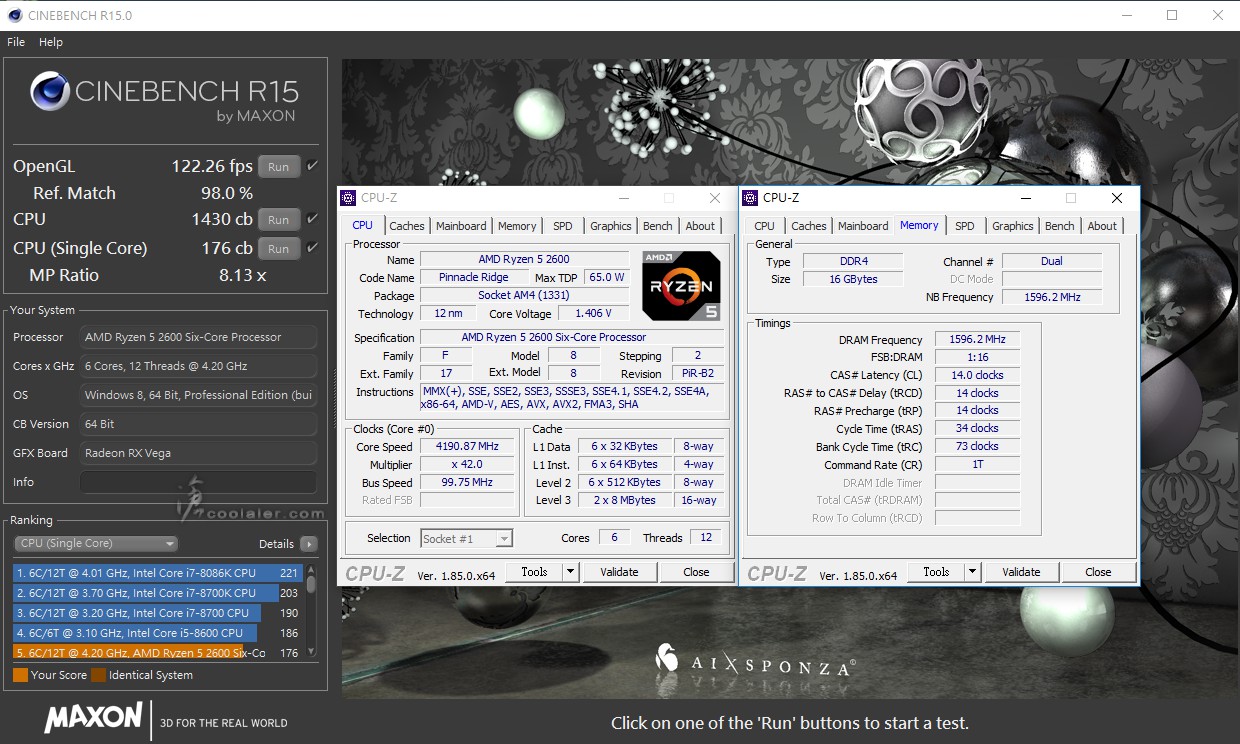Switch to Memory tab in left CPU-Z
The height and width of the screenshot is (744, 1240).
pos(517,226)
